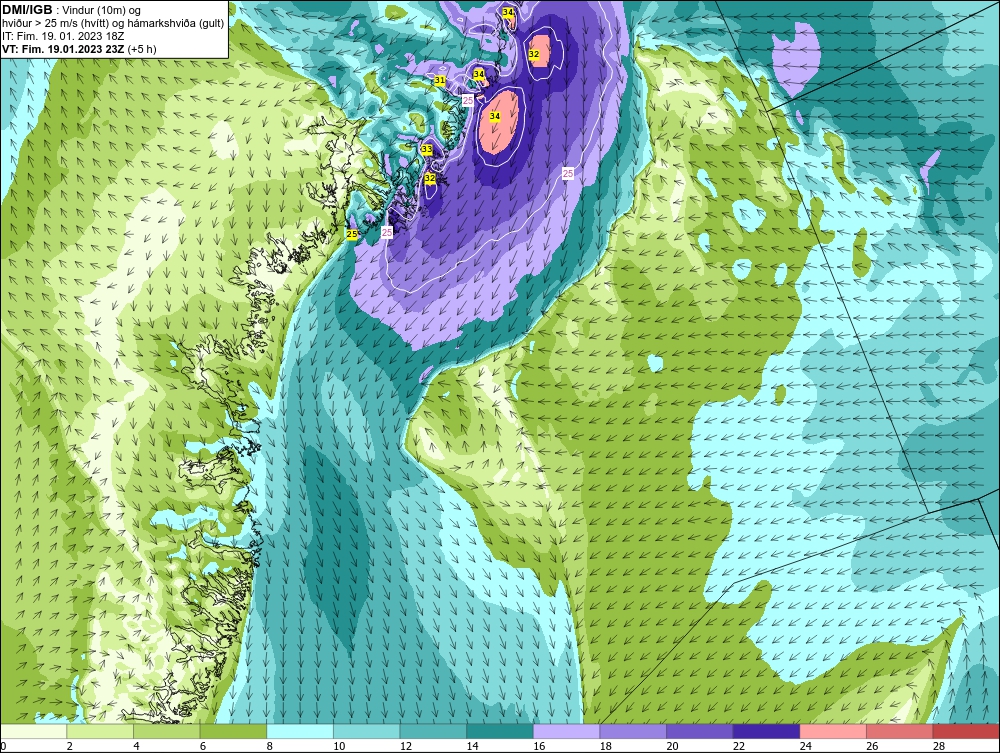Click the 'VT: Fim. 19.01.2023 23Z' valid time

[64, 49]
